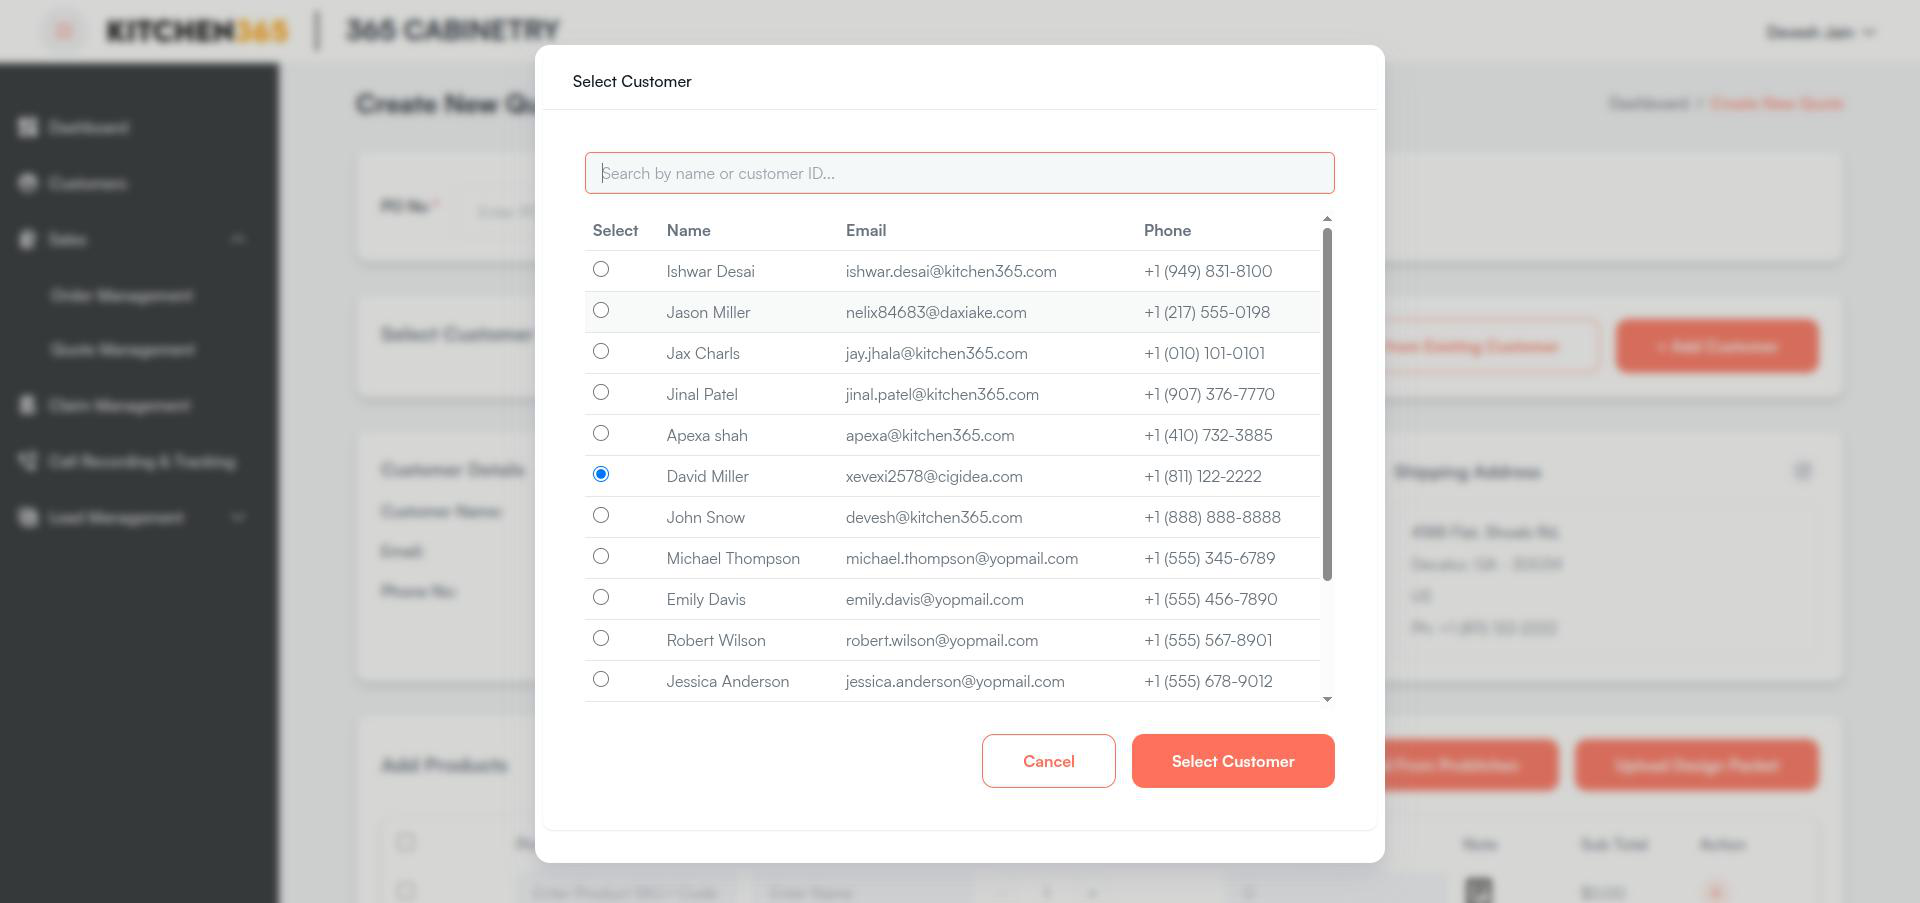Choose Jessica Anderson radio button

[x=601, y=679]
